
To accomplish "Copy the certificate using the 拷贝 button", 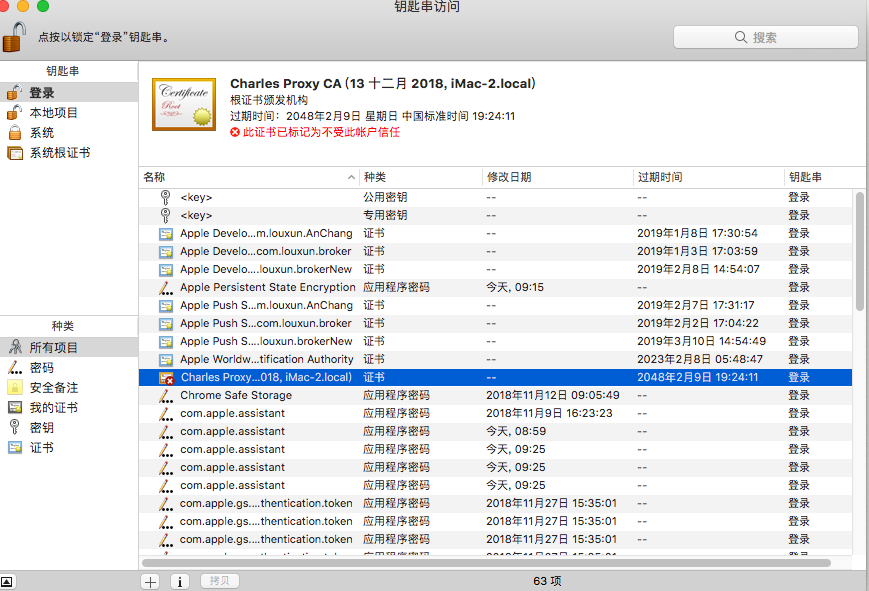I will [219, 580].
